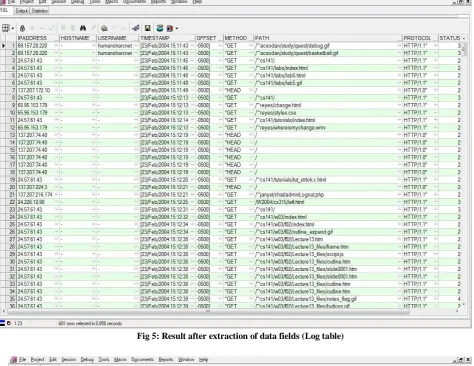Click the HOSTNAME column header

click(x=78, y=38)
